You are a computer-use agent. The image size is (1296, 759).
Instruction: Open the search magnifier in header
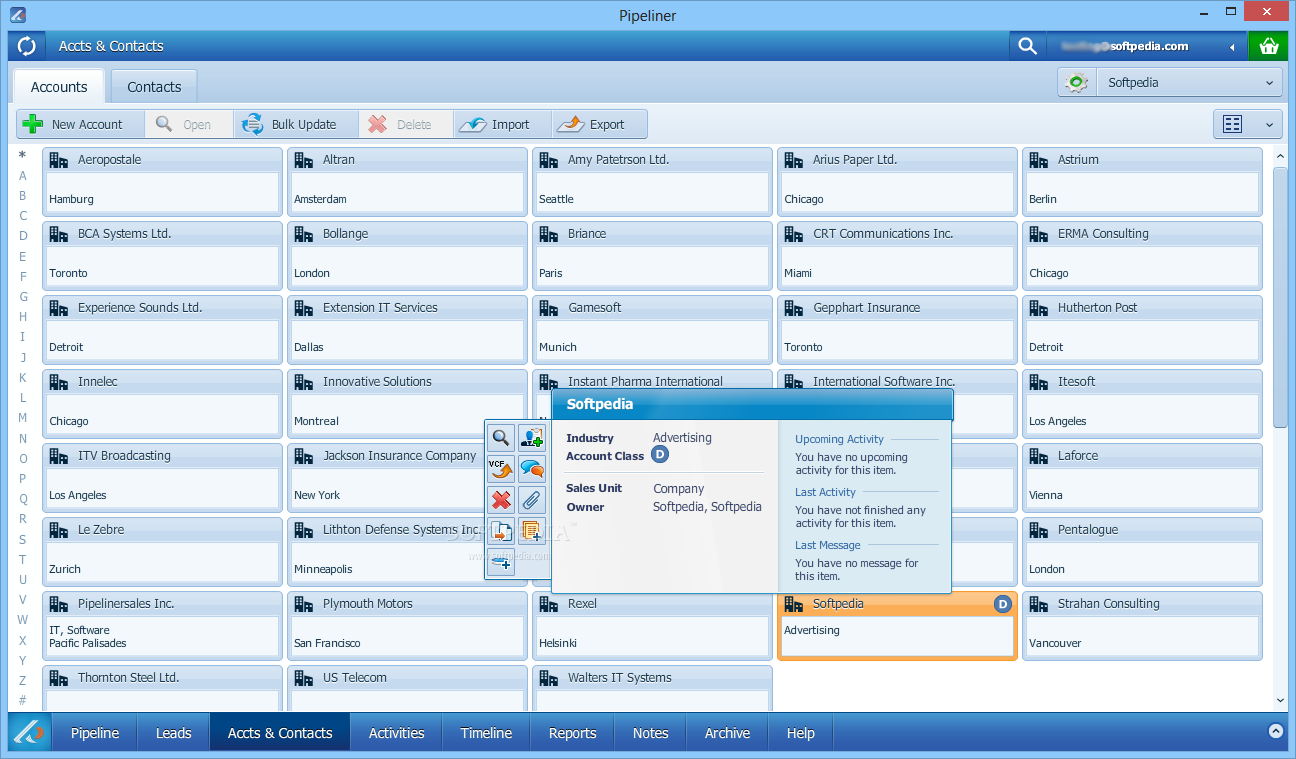[1027, 46]
